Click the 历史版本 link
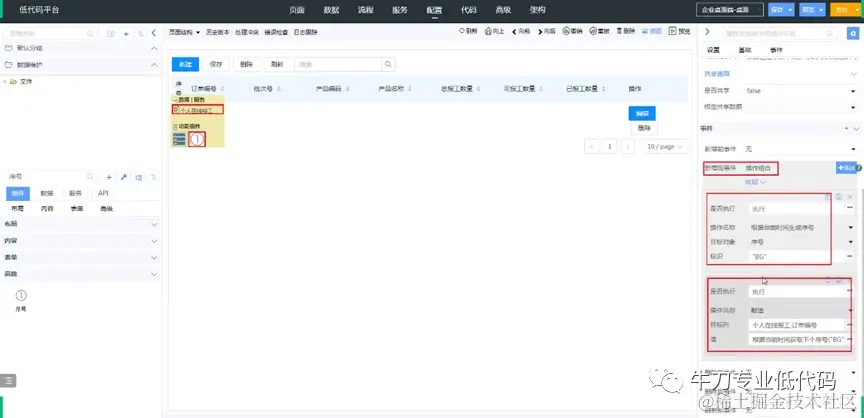864x418 pixels. point(218,32)
